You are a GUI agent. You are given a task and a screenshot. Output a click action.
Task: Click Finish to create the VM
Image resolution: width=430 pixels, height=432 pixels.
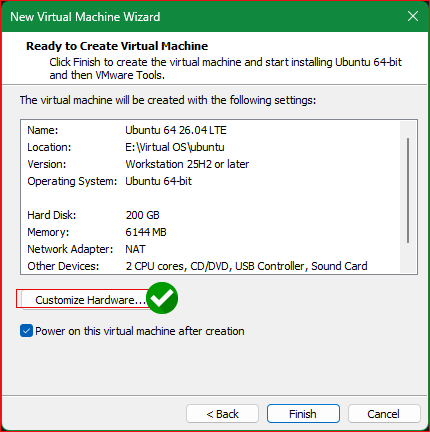click(303, 414)
